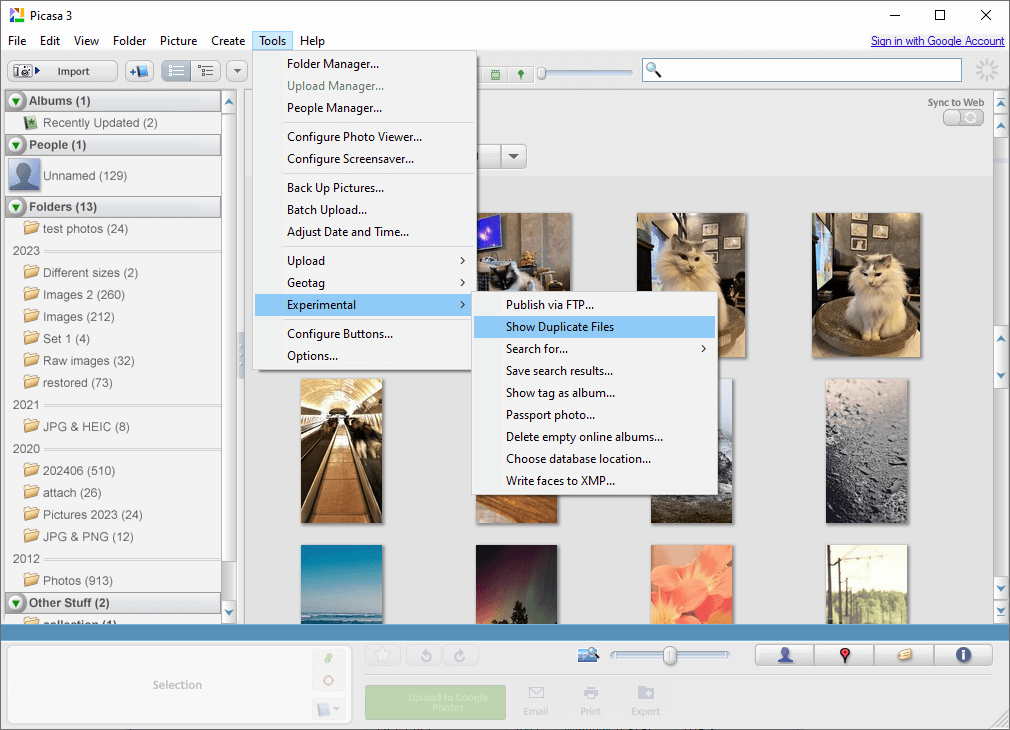Open the Places map pin panel

(844, 655)
